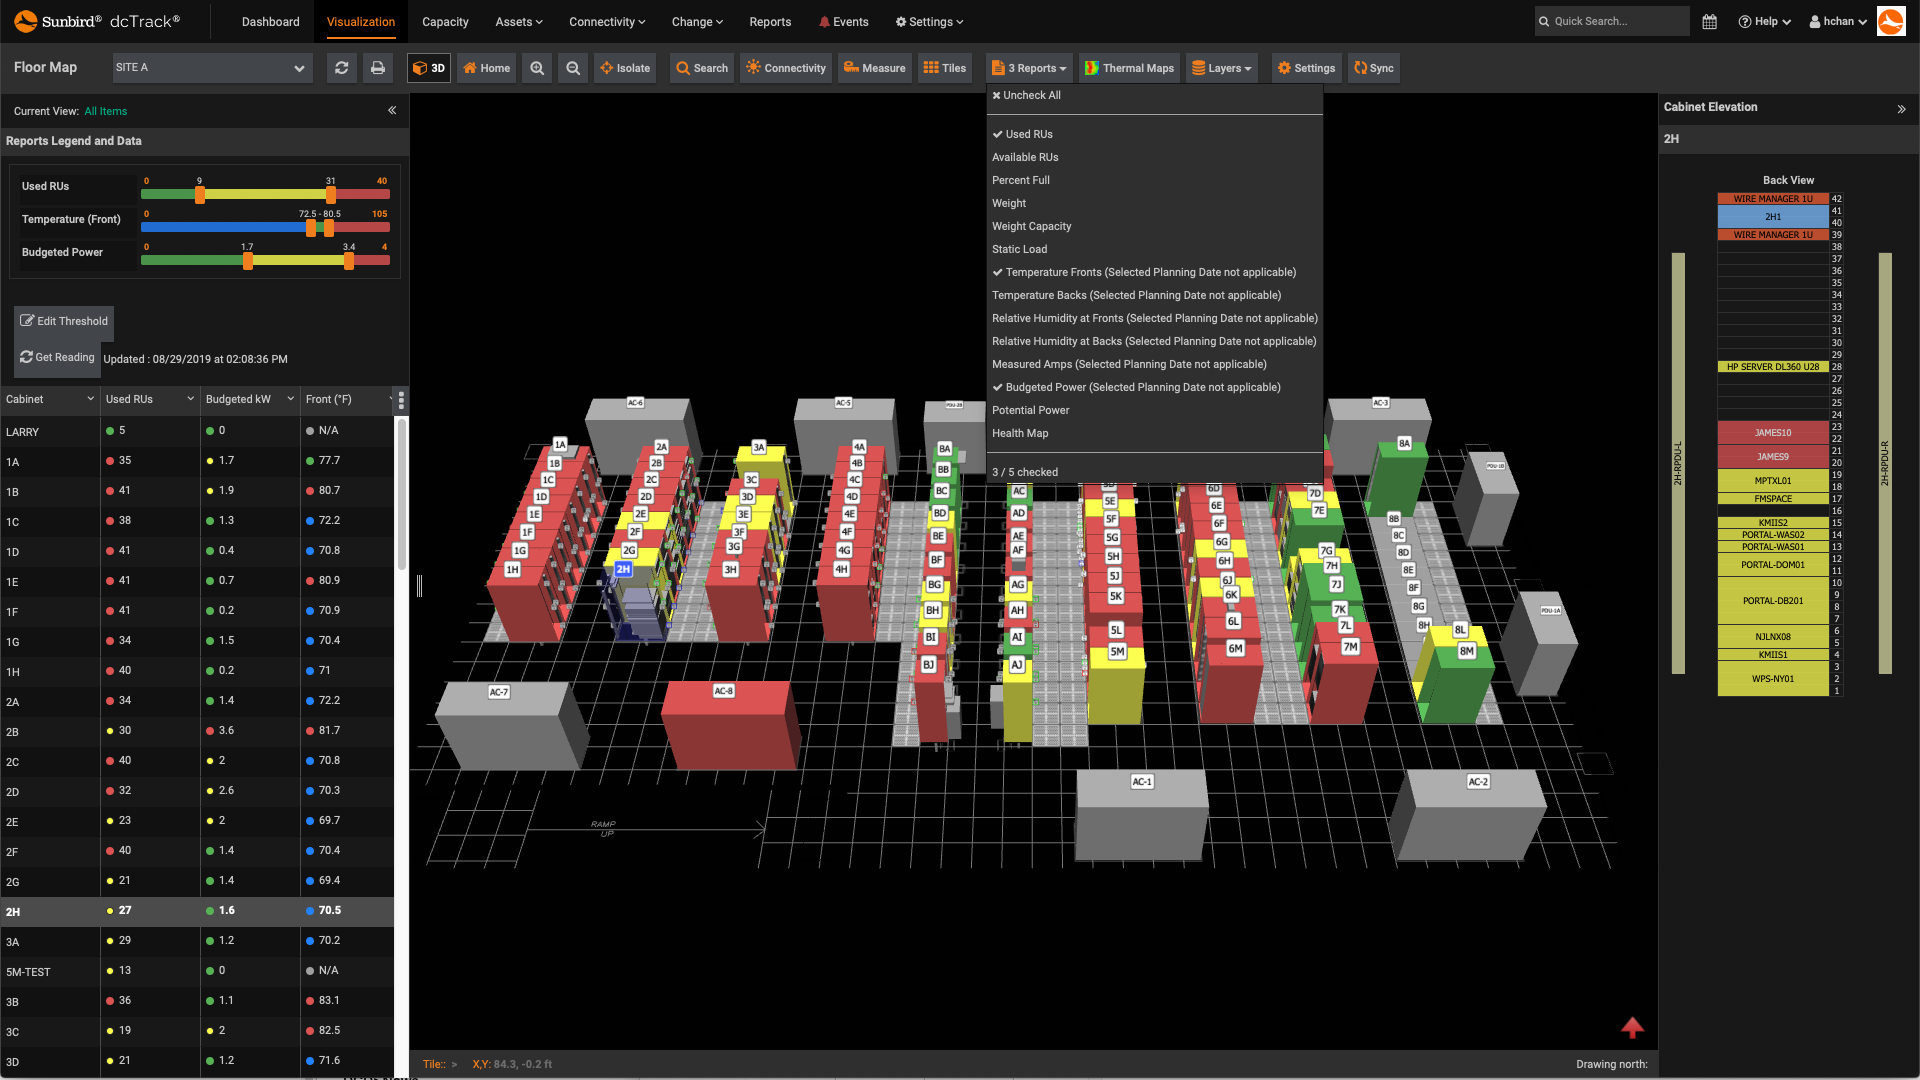The image size is (1920, 1080).
Task: Click the Edit Threshold button
Action: pyautogui.click(x=64, y=321)
